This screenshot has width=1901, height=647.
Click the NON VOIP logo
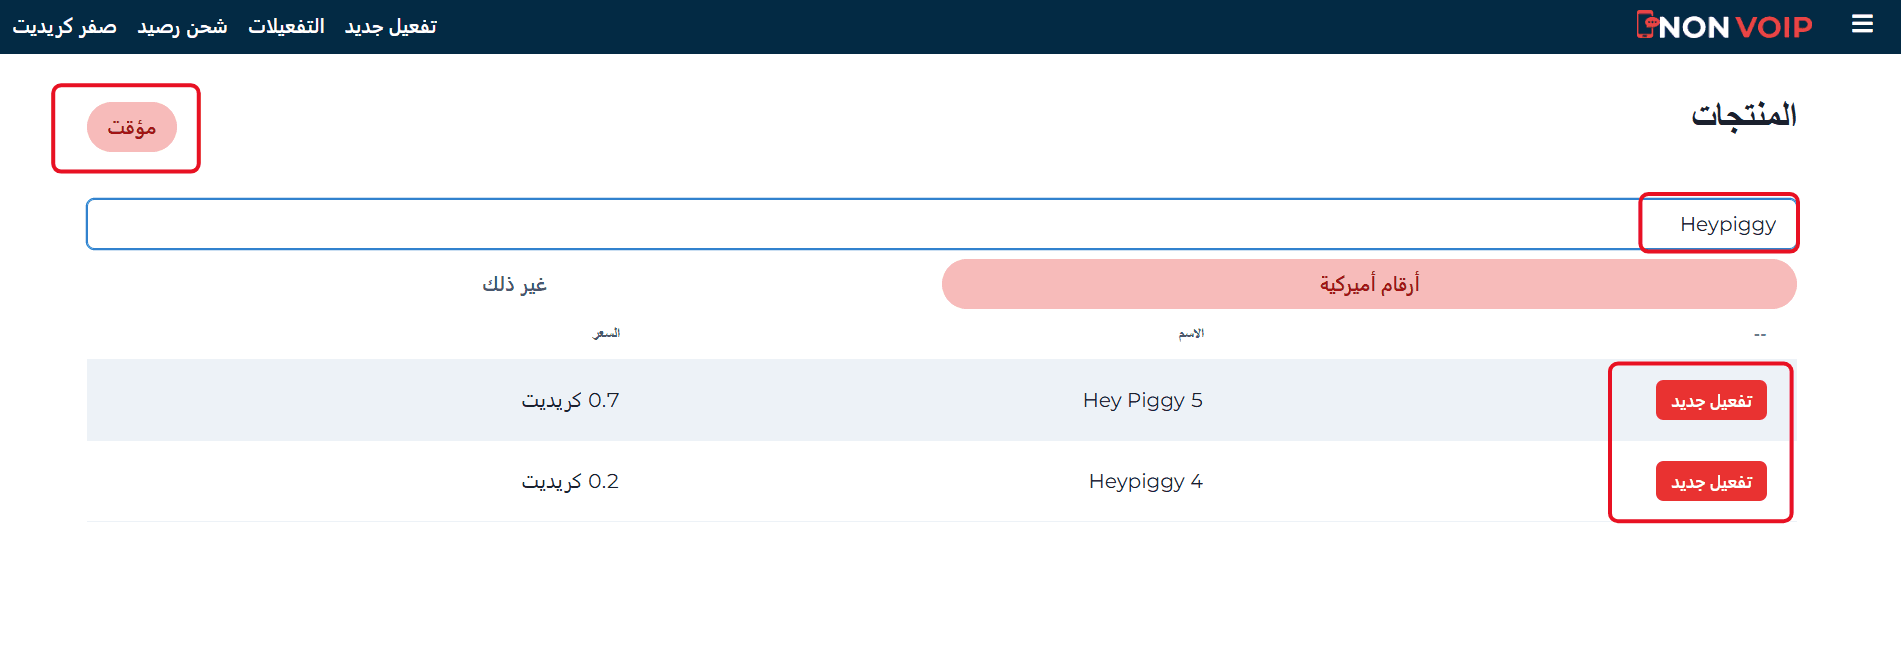[x=1724, y=26]
